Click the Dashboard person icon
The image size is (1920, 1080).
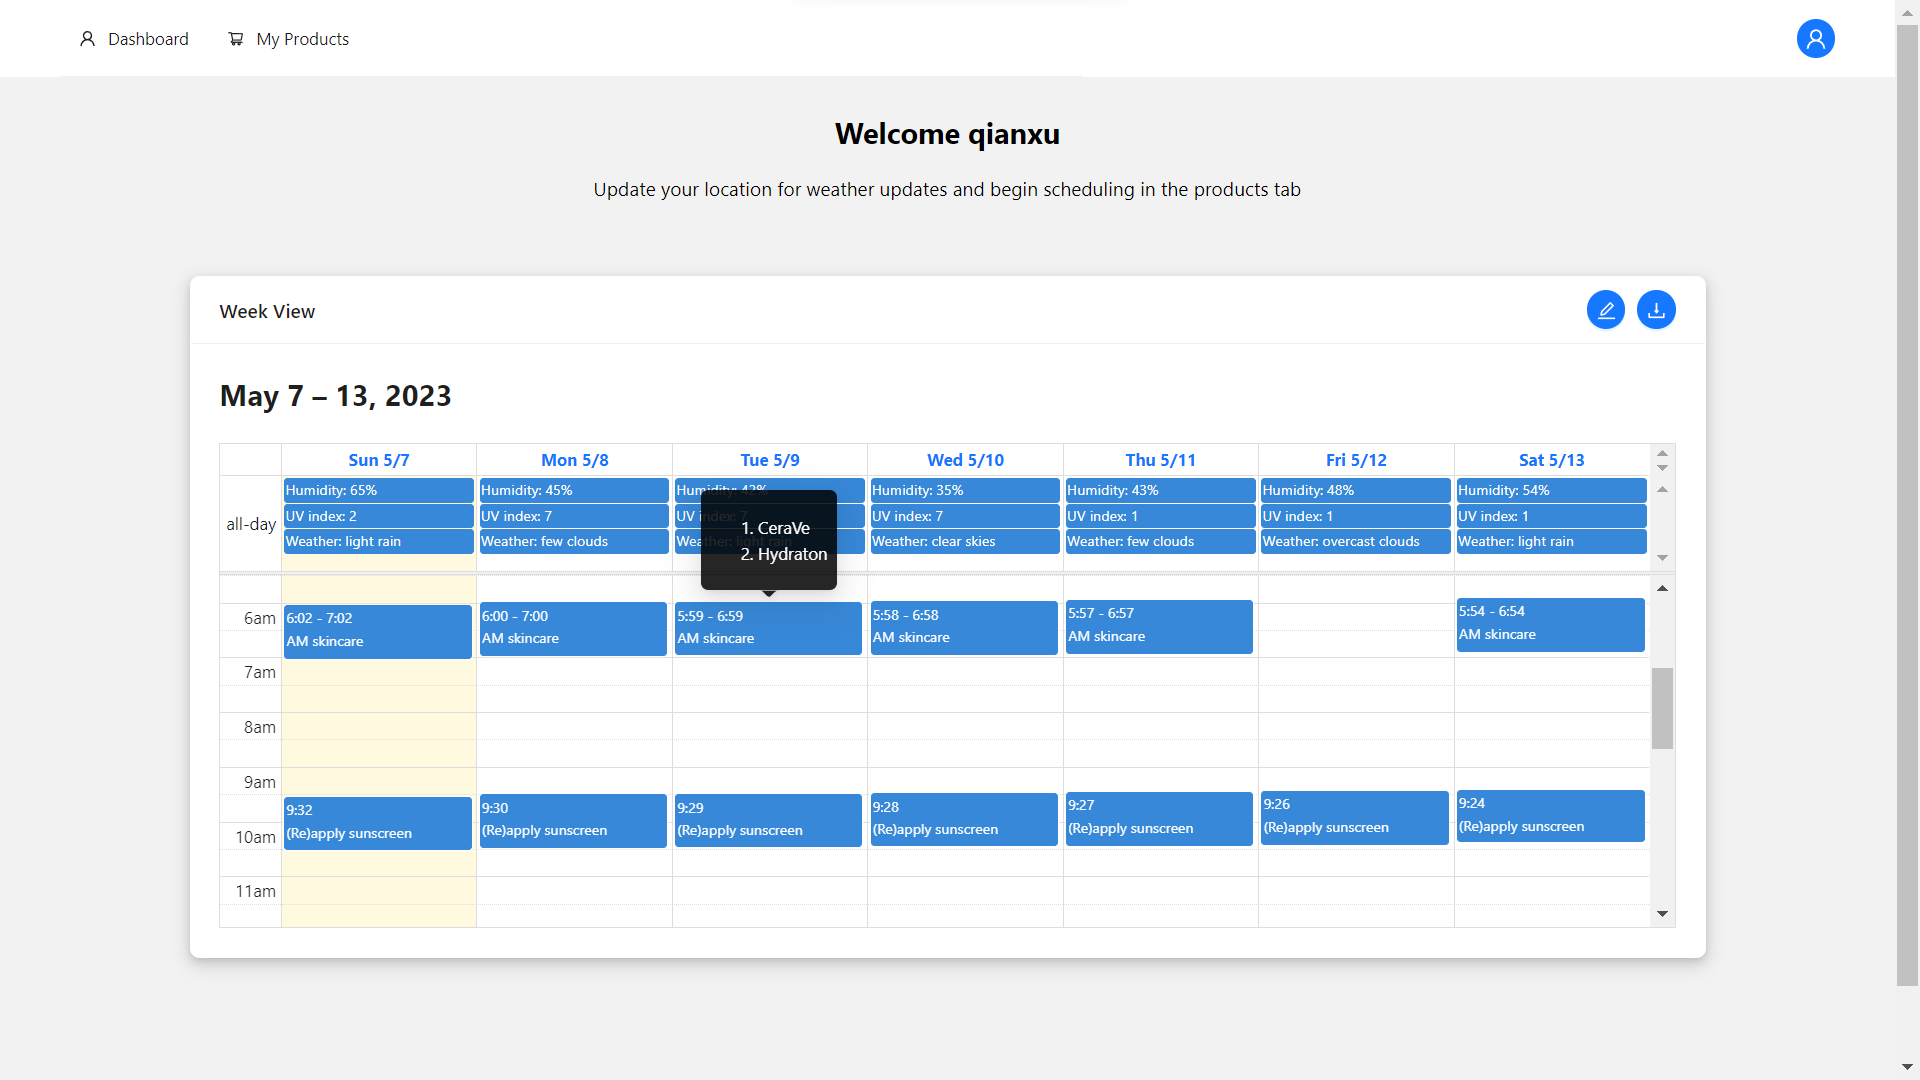tap(87, 39)
